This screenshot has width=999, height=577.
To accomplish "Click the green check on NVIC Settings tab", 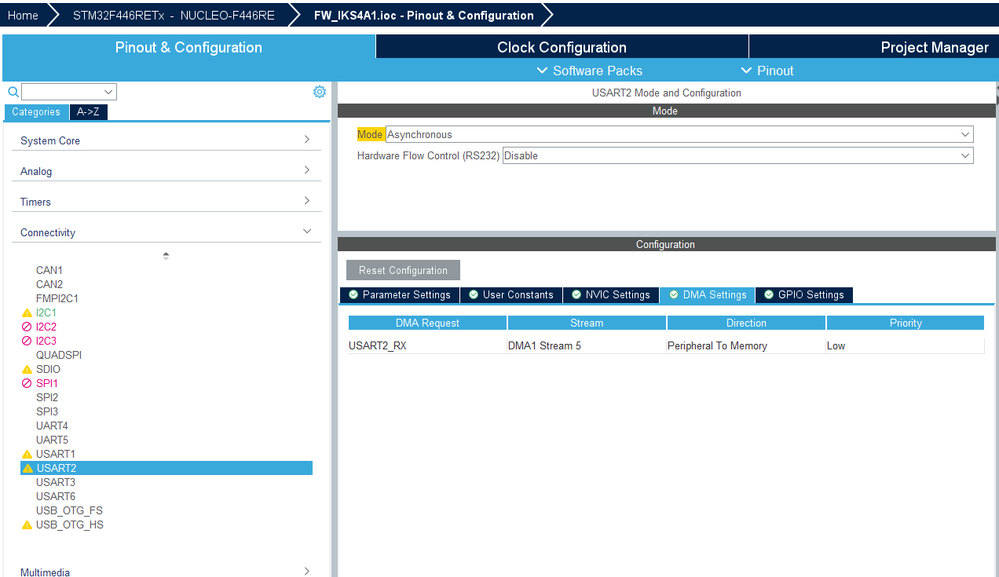I will 576,295.
